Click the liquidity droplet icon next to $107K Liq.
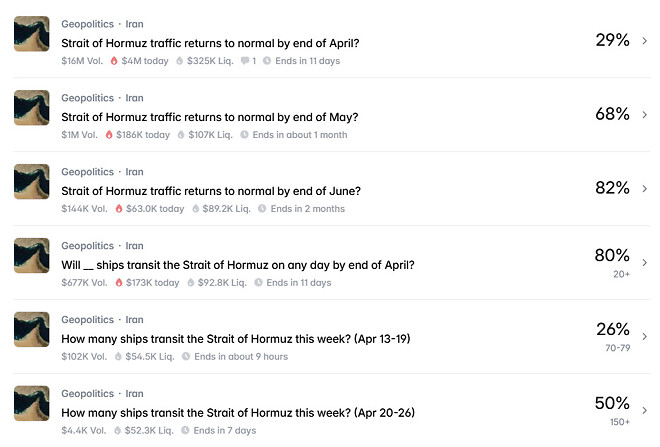 (180, 135)
